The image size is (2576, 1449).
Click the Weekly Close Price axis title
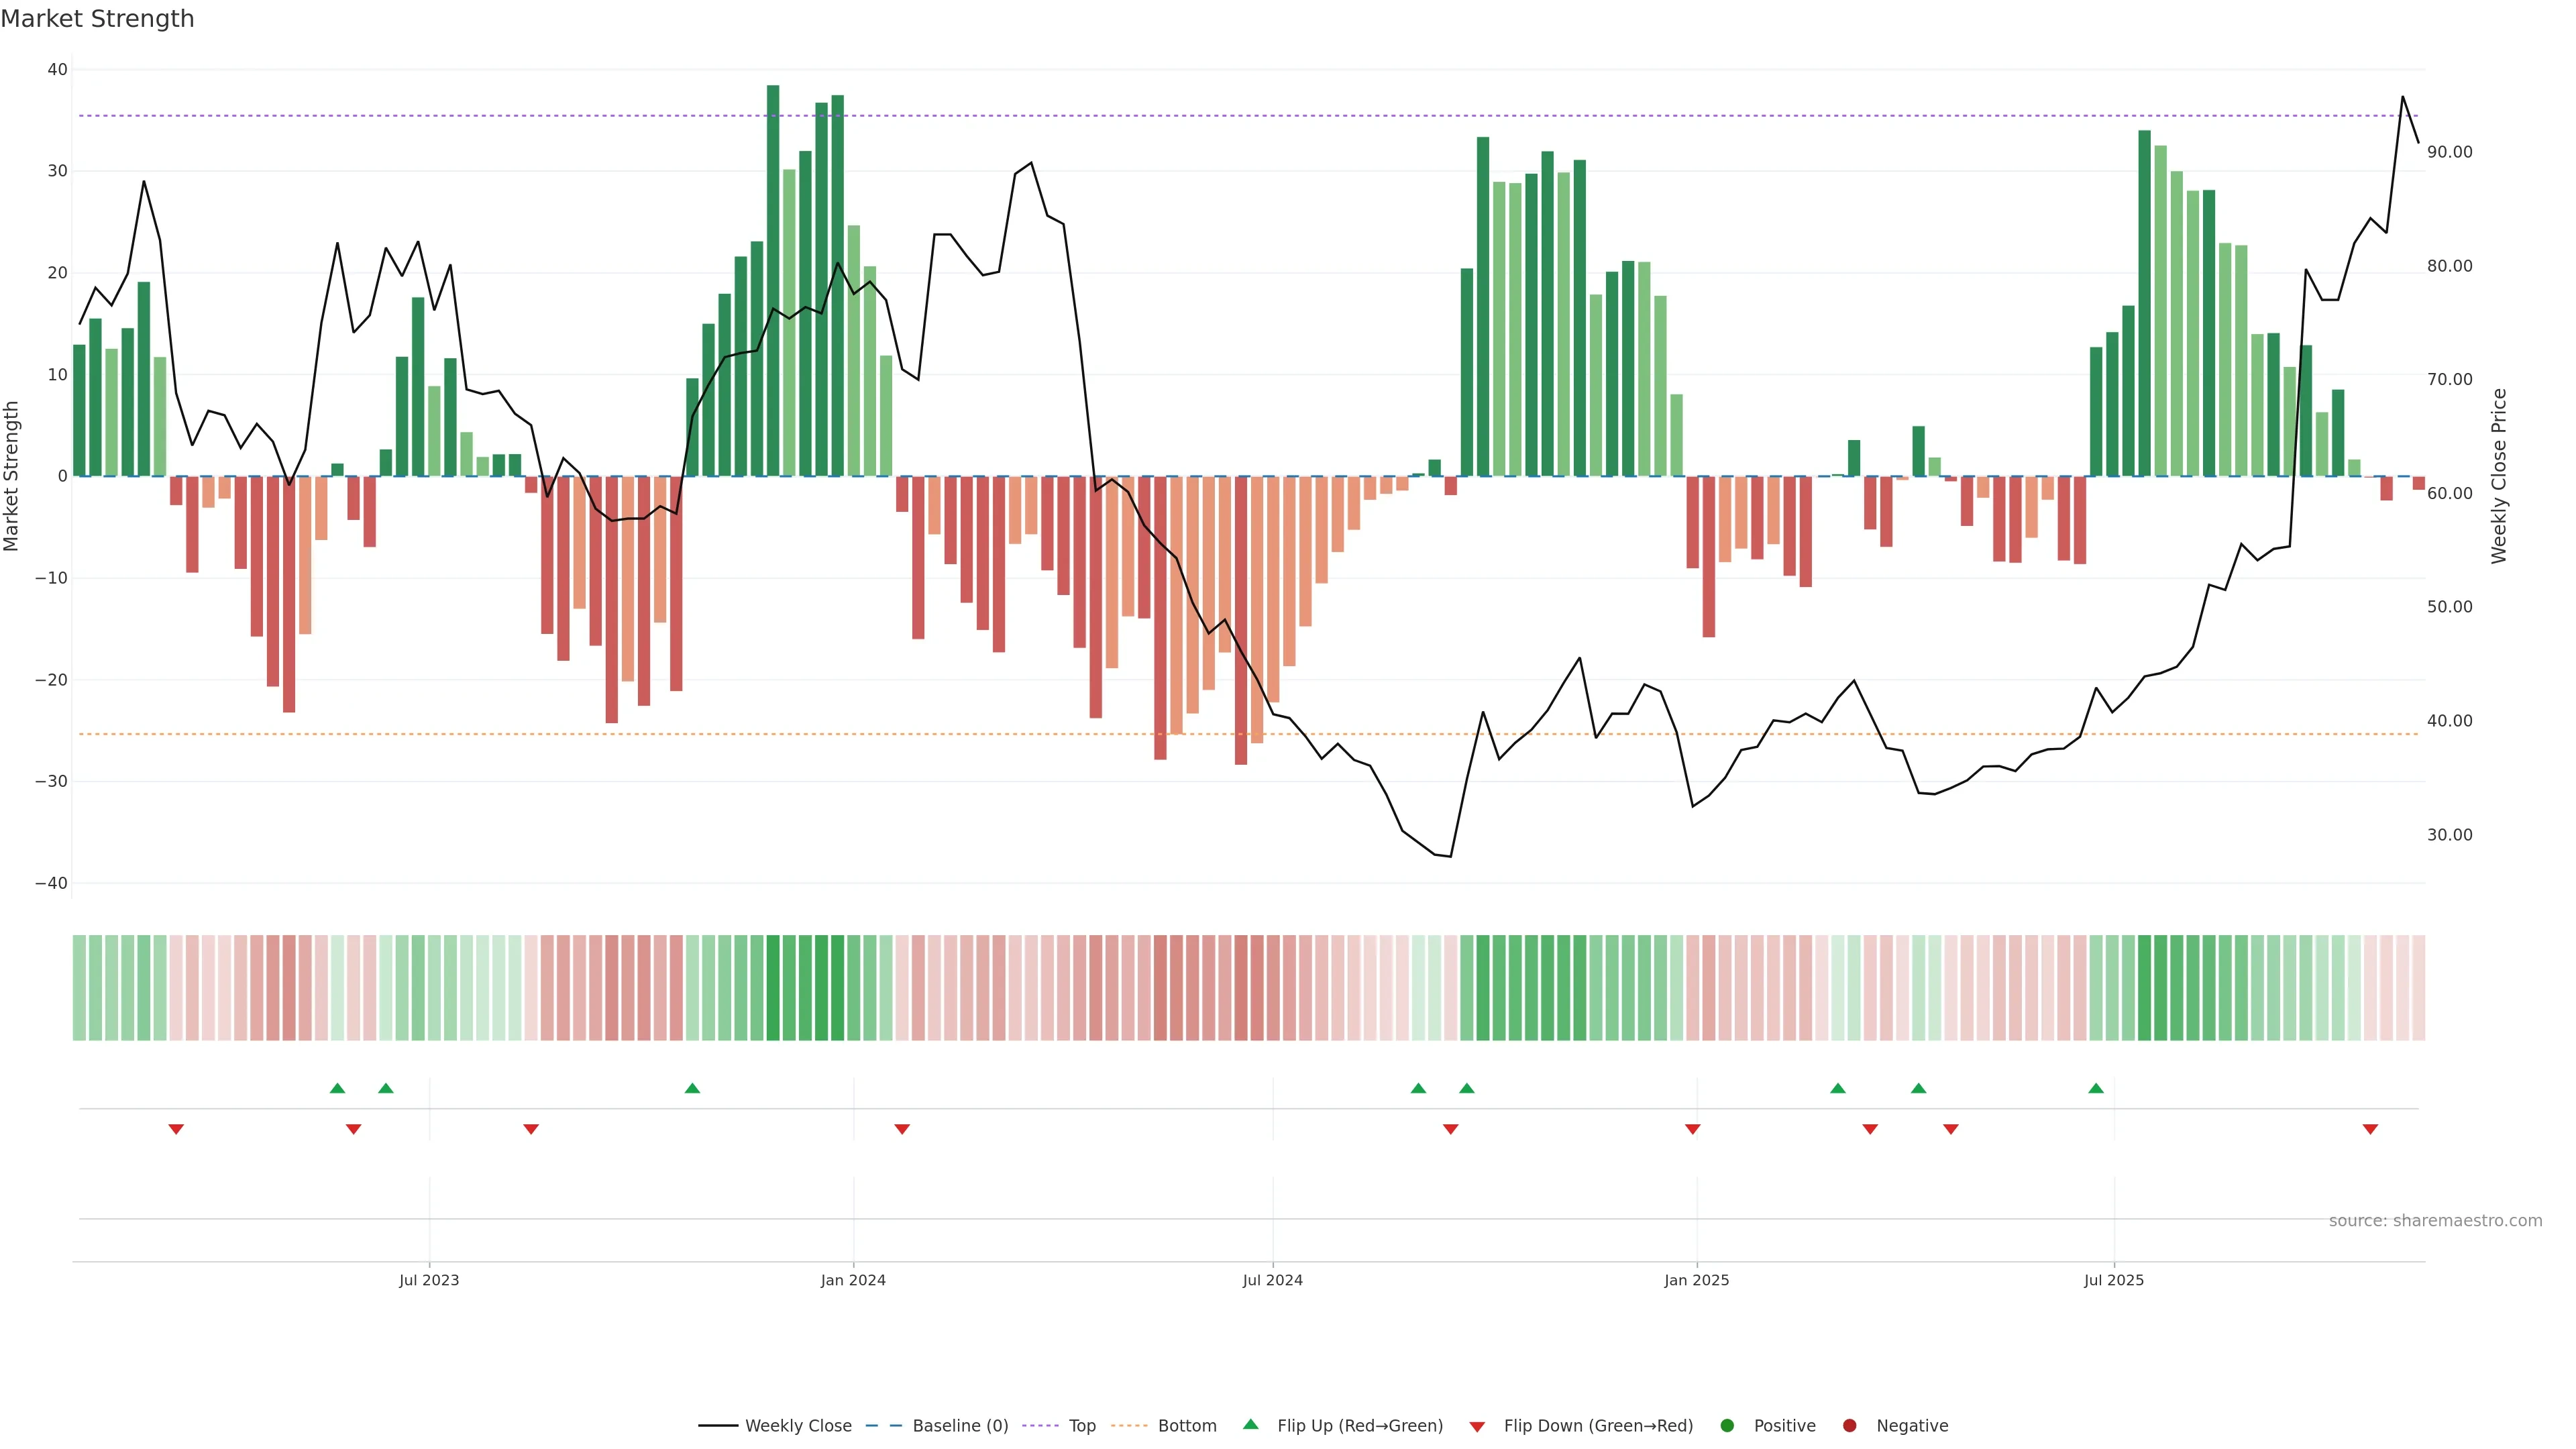(x=2498, y=476)
